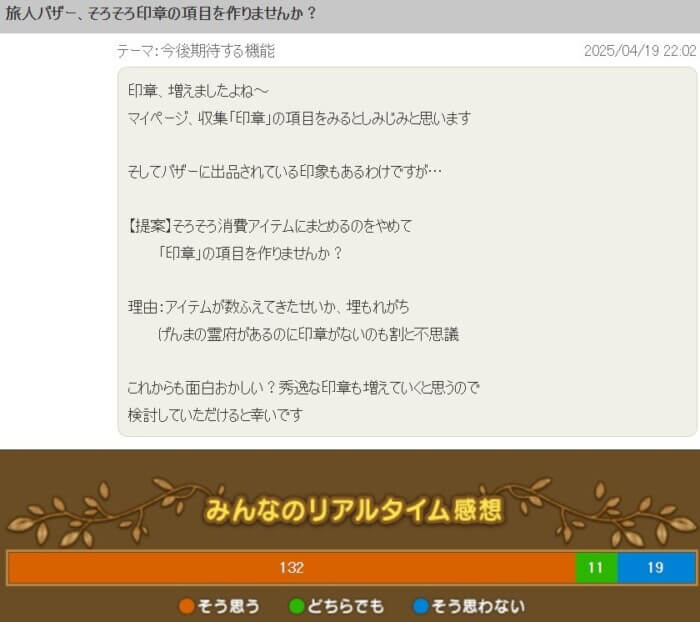700x622 pixels.
Task: Vote with the そう思う text label
Action: click(x=231, y=606)
